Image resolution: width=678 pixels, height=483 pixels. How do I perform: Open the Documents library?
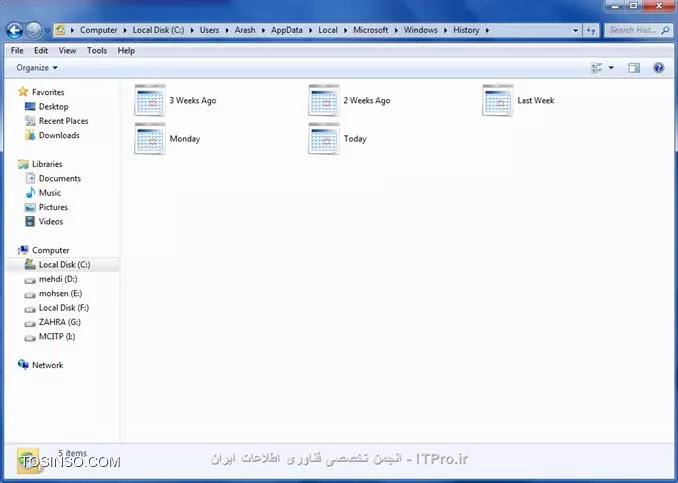click(x=53, y=178)
